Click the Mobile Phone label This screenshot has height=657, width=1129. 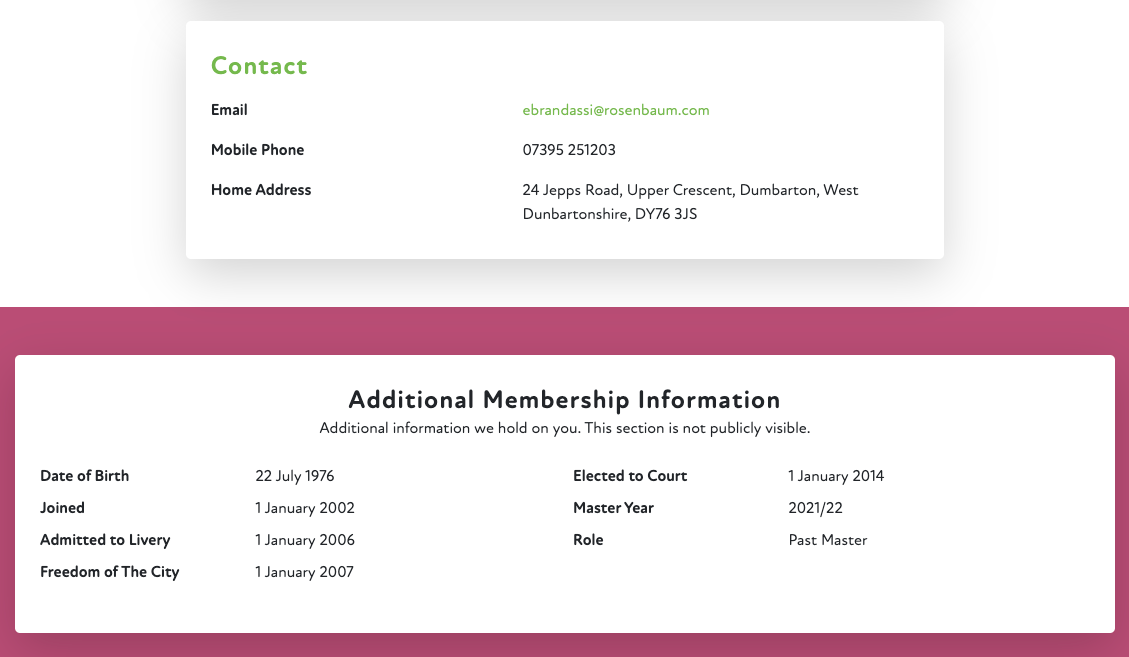tap(257, 150)
